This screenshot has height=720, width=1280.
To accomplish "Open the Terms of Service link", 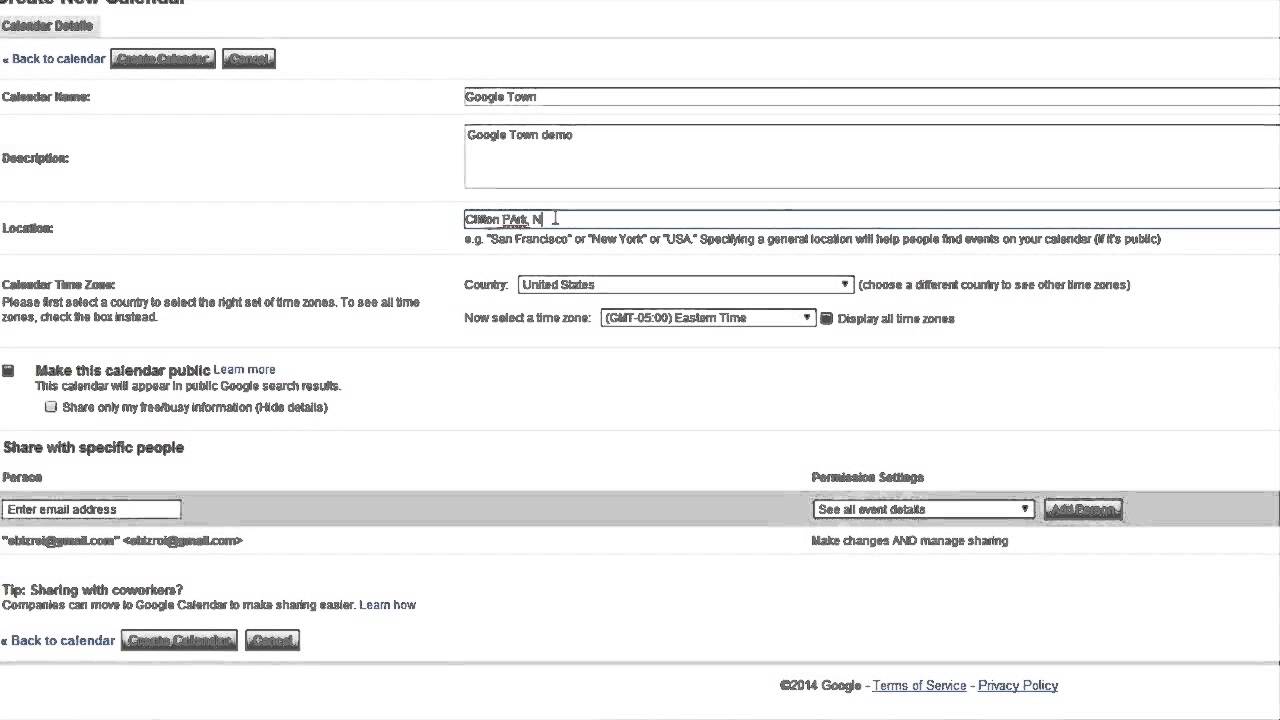I will 919,686.
